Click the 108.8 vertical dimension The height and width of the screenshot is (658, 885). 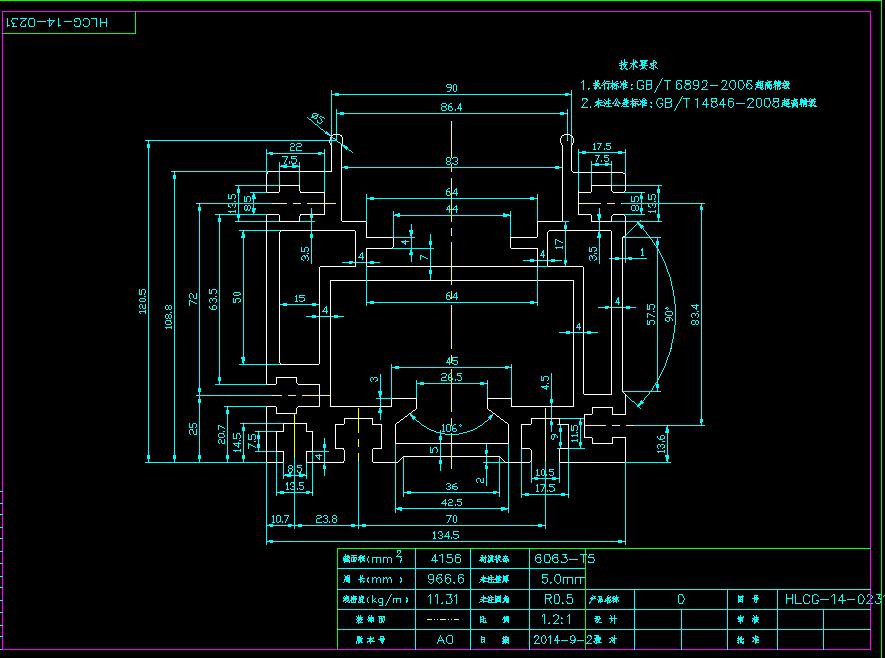point(168,317)
